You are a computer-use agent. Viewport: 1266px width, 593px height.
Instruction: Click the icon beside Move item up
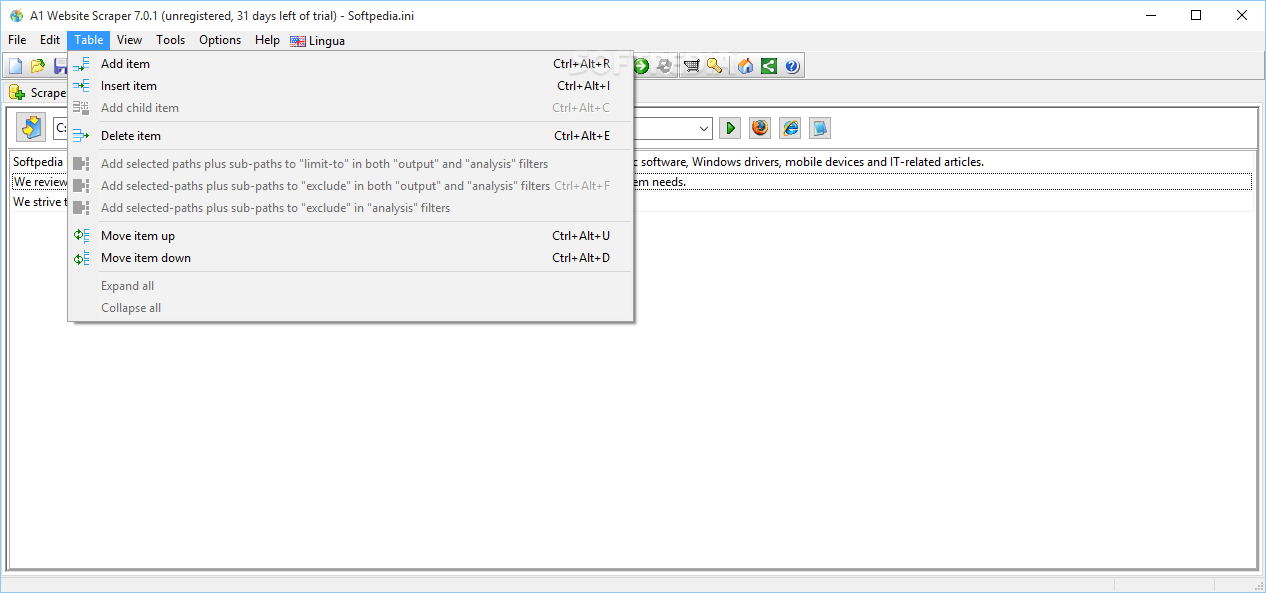point(82,236)
